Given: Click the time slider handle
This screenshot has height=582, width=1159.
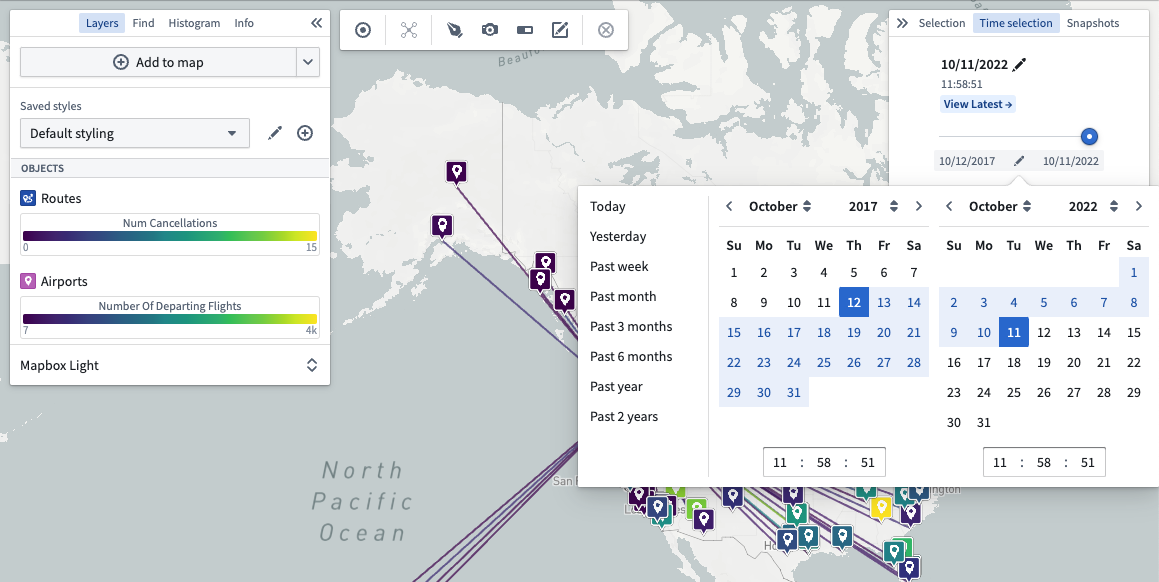Looking at the screenshot, I should (x=1089, y=136).
